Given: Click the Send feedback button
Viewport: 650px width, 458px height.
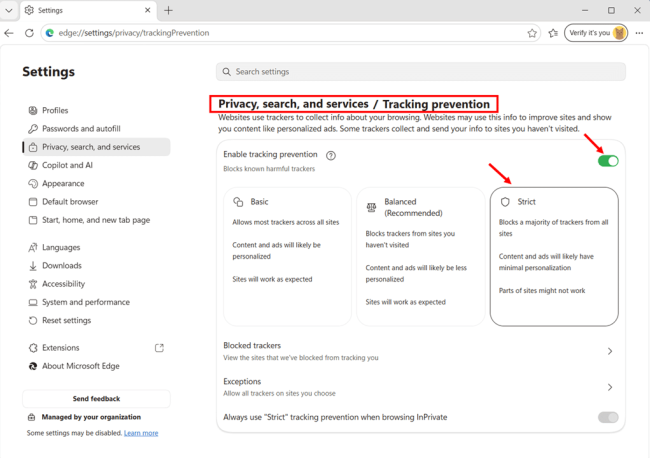Looking at the screenshot, I should pyautogui.click(x=96, y=398).
